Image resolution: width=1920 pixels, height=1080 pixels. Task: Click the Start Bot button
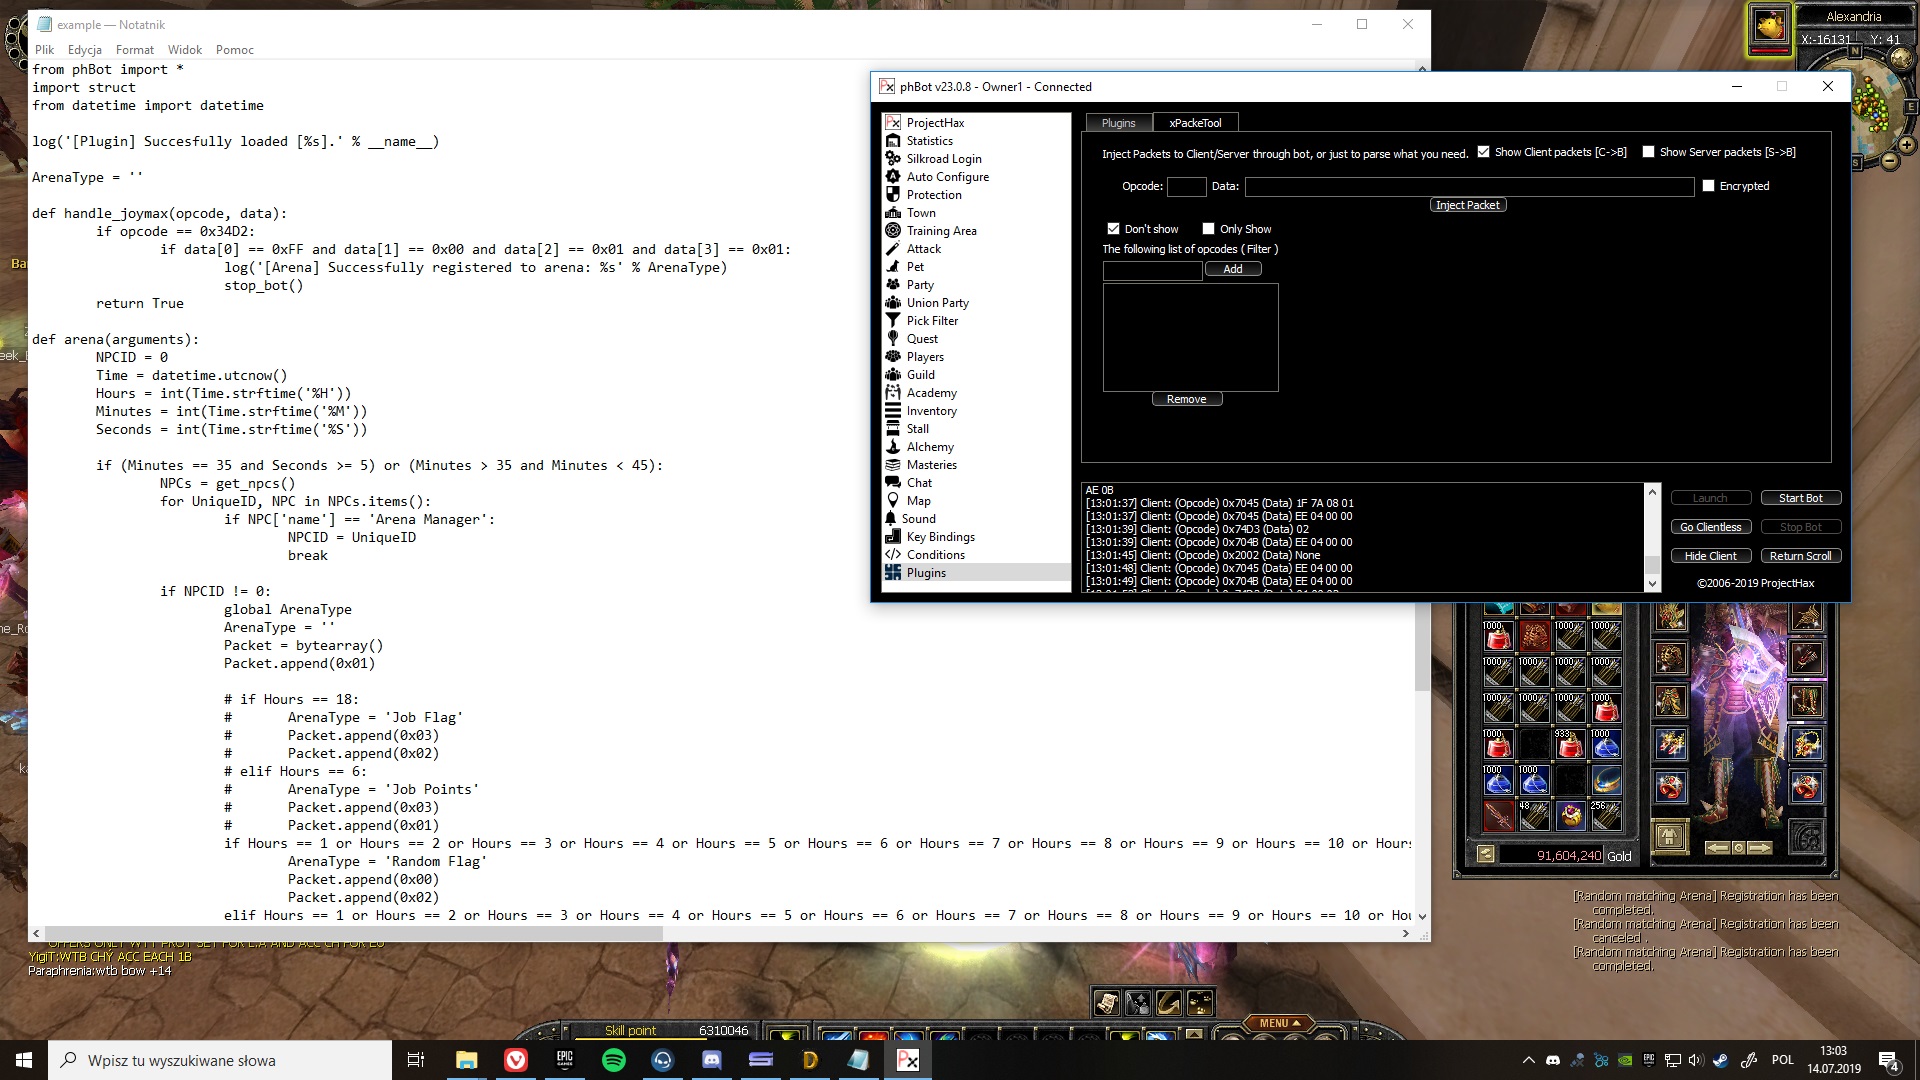coord(1800,498)
